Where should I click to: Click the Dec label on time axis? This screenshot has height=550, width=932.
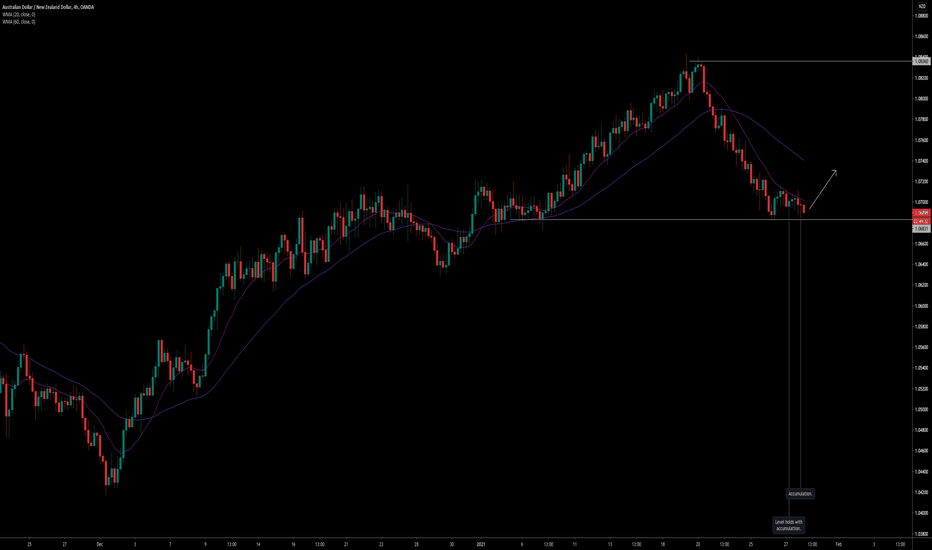pyautogui.click(x=100, y=544)
